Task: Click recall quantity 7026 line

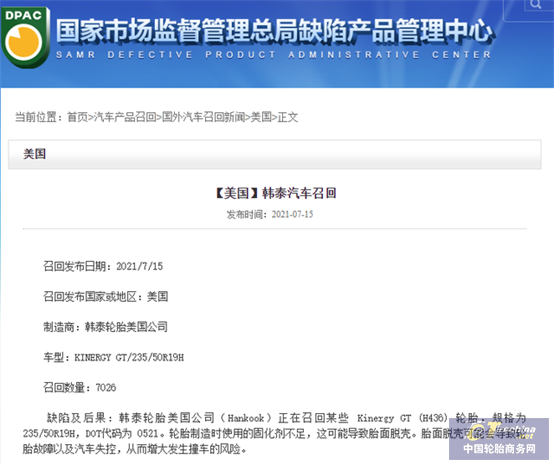Action: [79, 388]
